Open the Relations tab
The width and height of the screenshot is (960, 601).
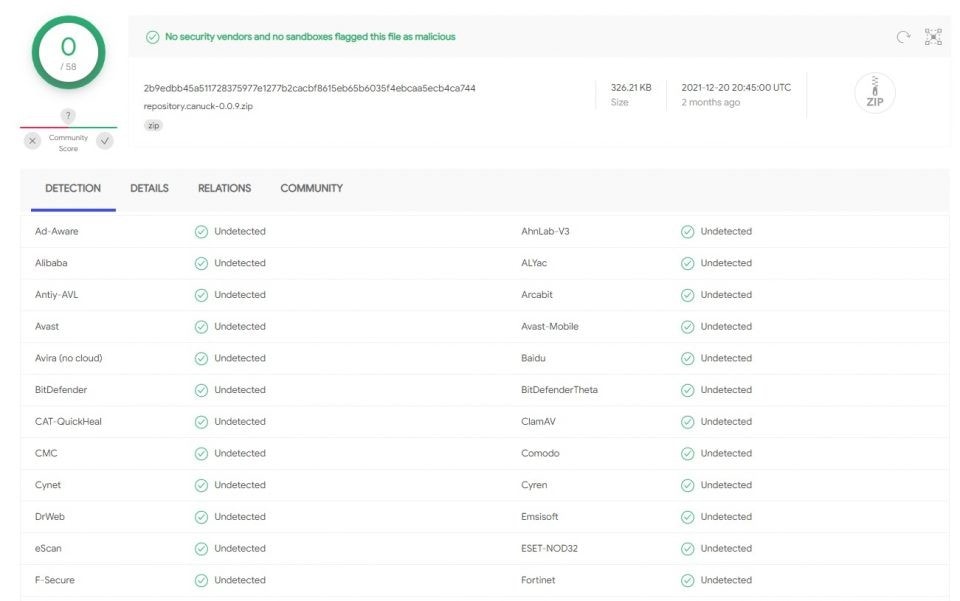225,189
